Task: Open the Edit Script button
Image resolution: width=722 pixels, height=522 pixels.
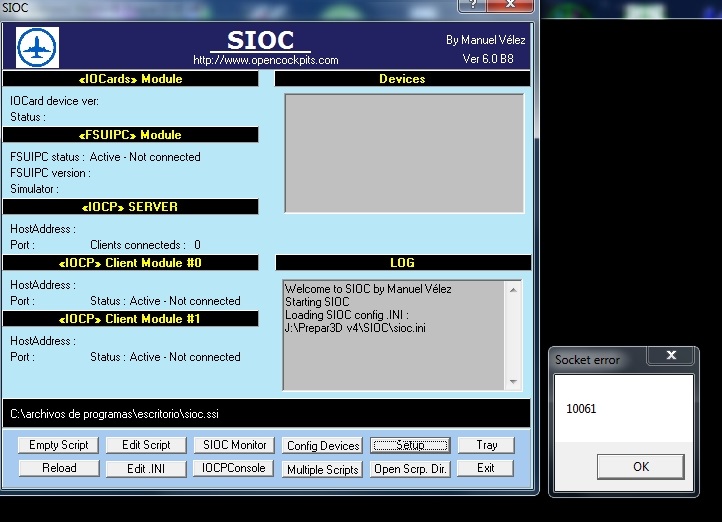Action: (146, 445)
